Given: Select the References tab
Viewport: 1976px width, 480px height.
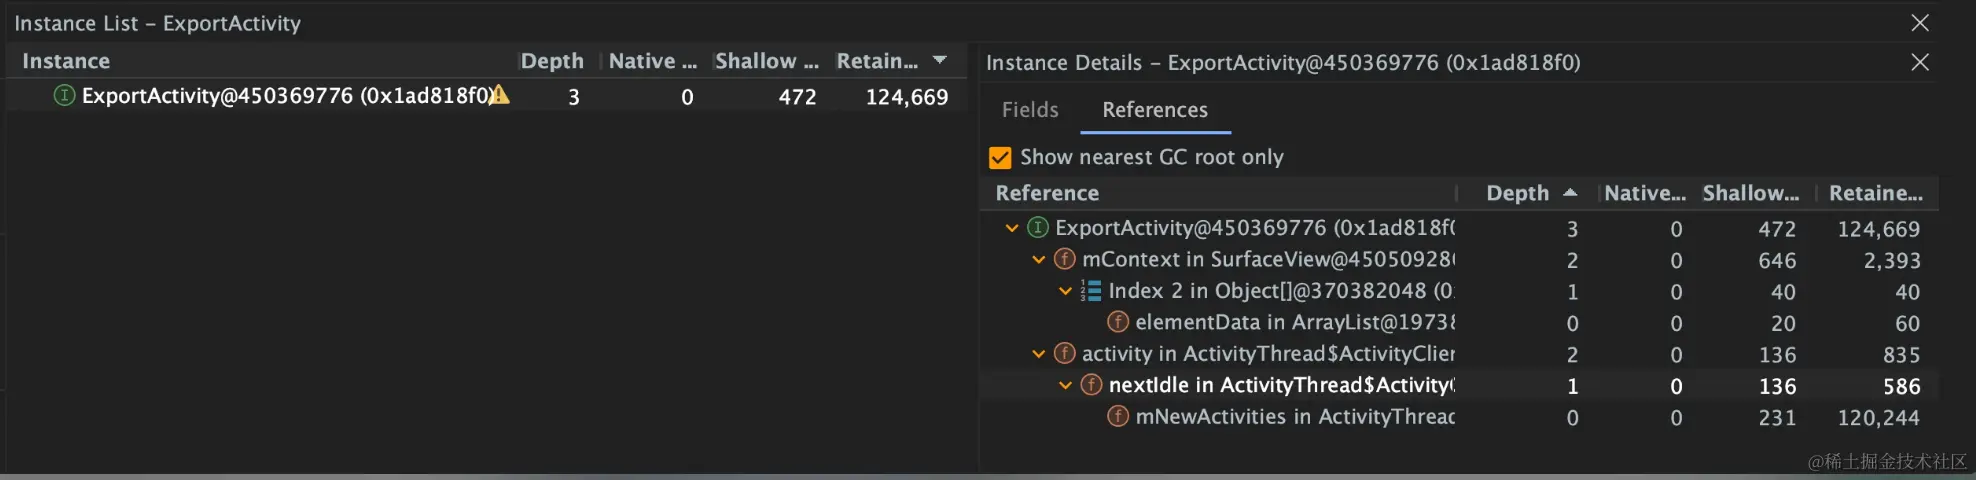Looking at the screenshot, I should click(1155, 110).
